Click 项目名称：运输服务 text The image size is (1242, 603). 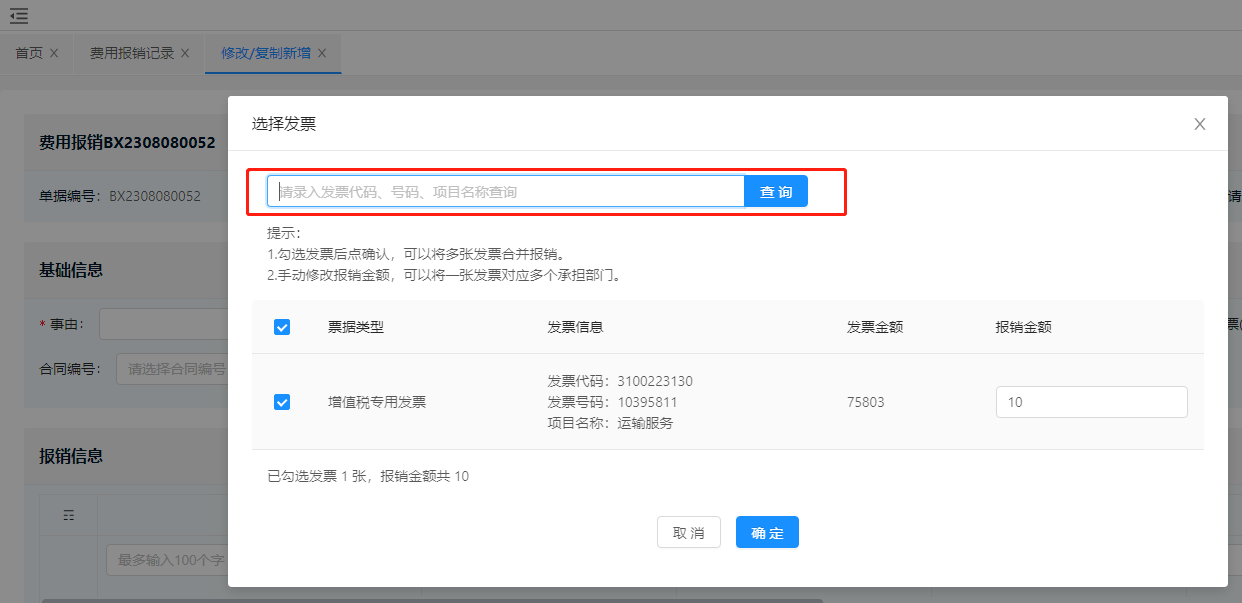click(610, 423)
